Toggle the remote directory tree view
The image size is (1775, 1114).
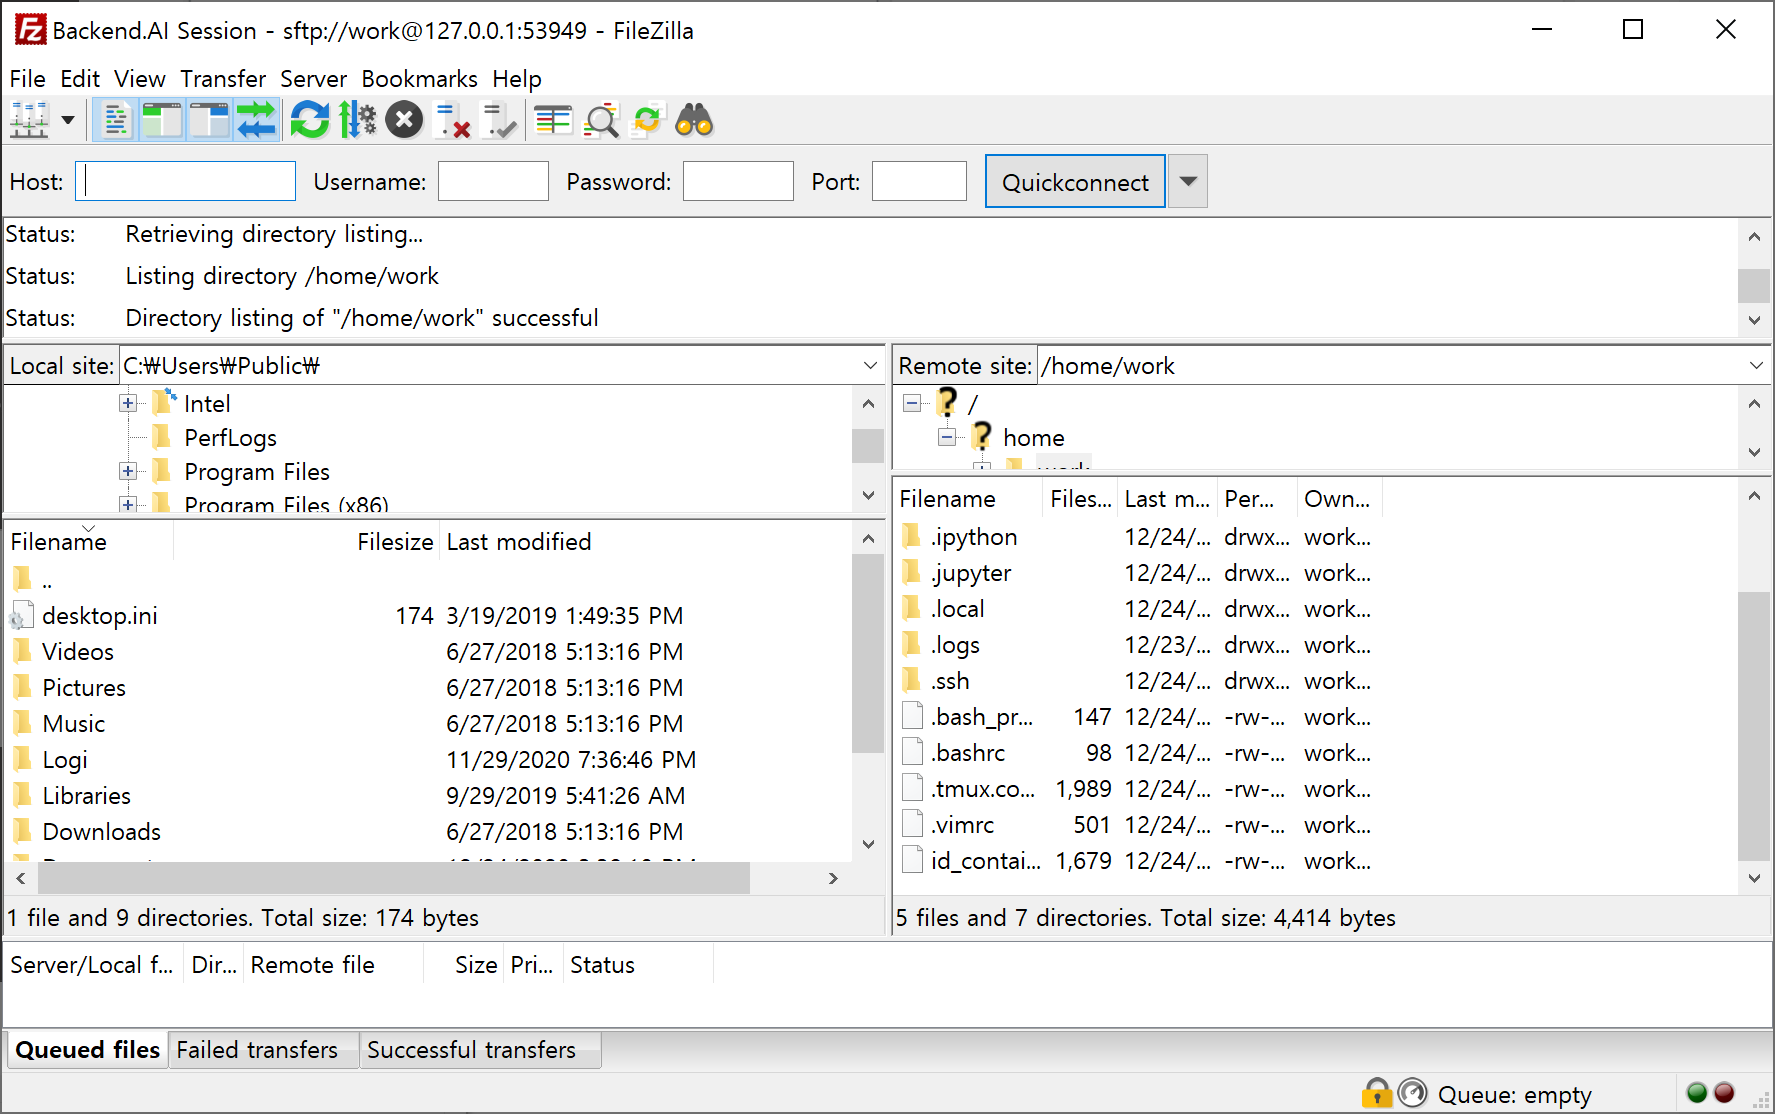tap(210, 121)
